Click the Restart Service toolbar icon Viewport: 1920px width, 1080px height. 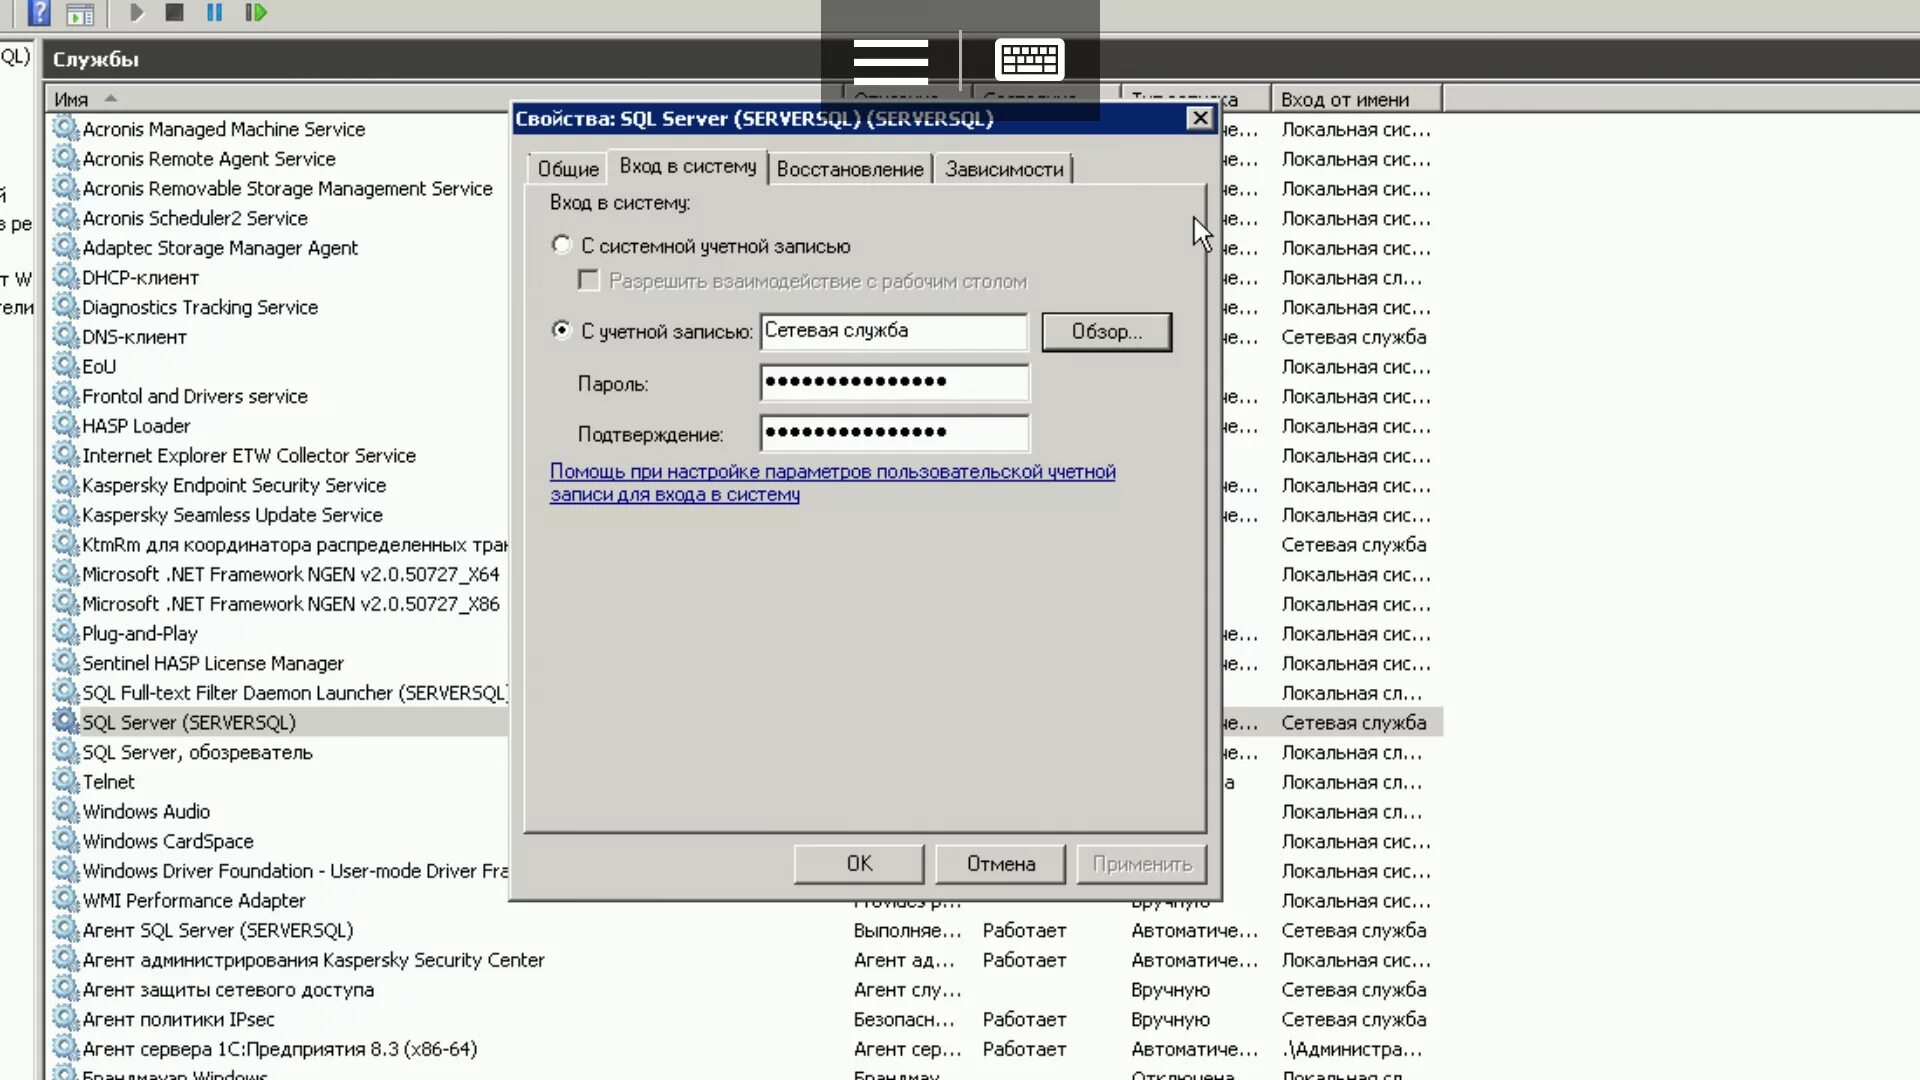click(256, 13)
